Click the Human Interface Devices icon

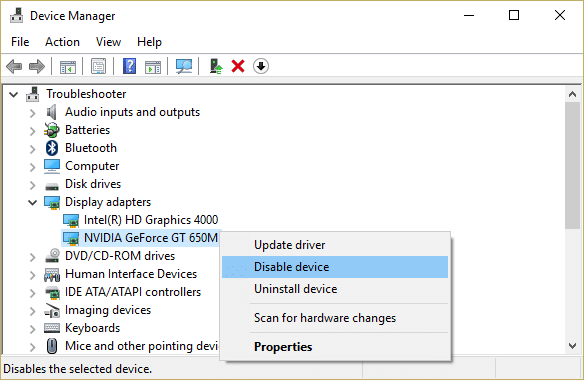pos(52,275)
